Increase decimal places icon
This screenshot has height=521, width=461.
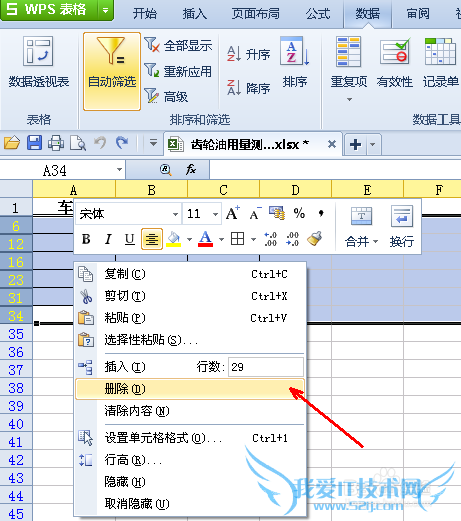point(270,239)
